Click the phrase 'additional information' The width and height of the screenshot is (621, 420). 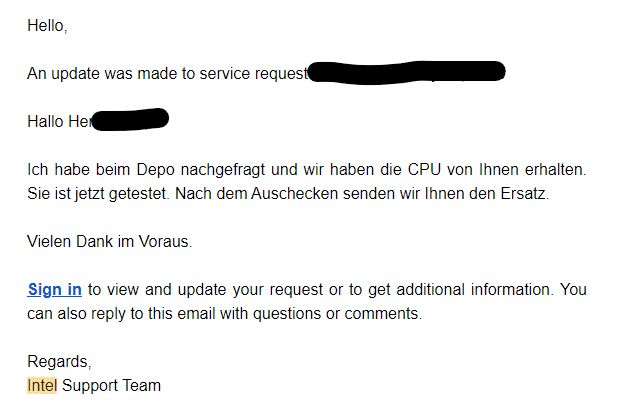coord(474,290)
